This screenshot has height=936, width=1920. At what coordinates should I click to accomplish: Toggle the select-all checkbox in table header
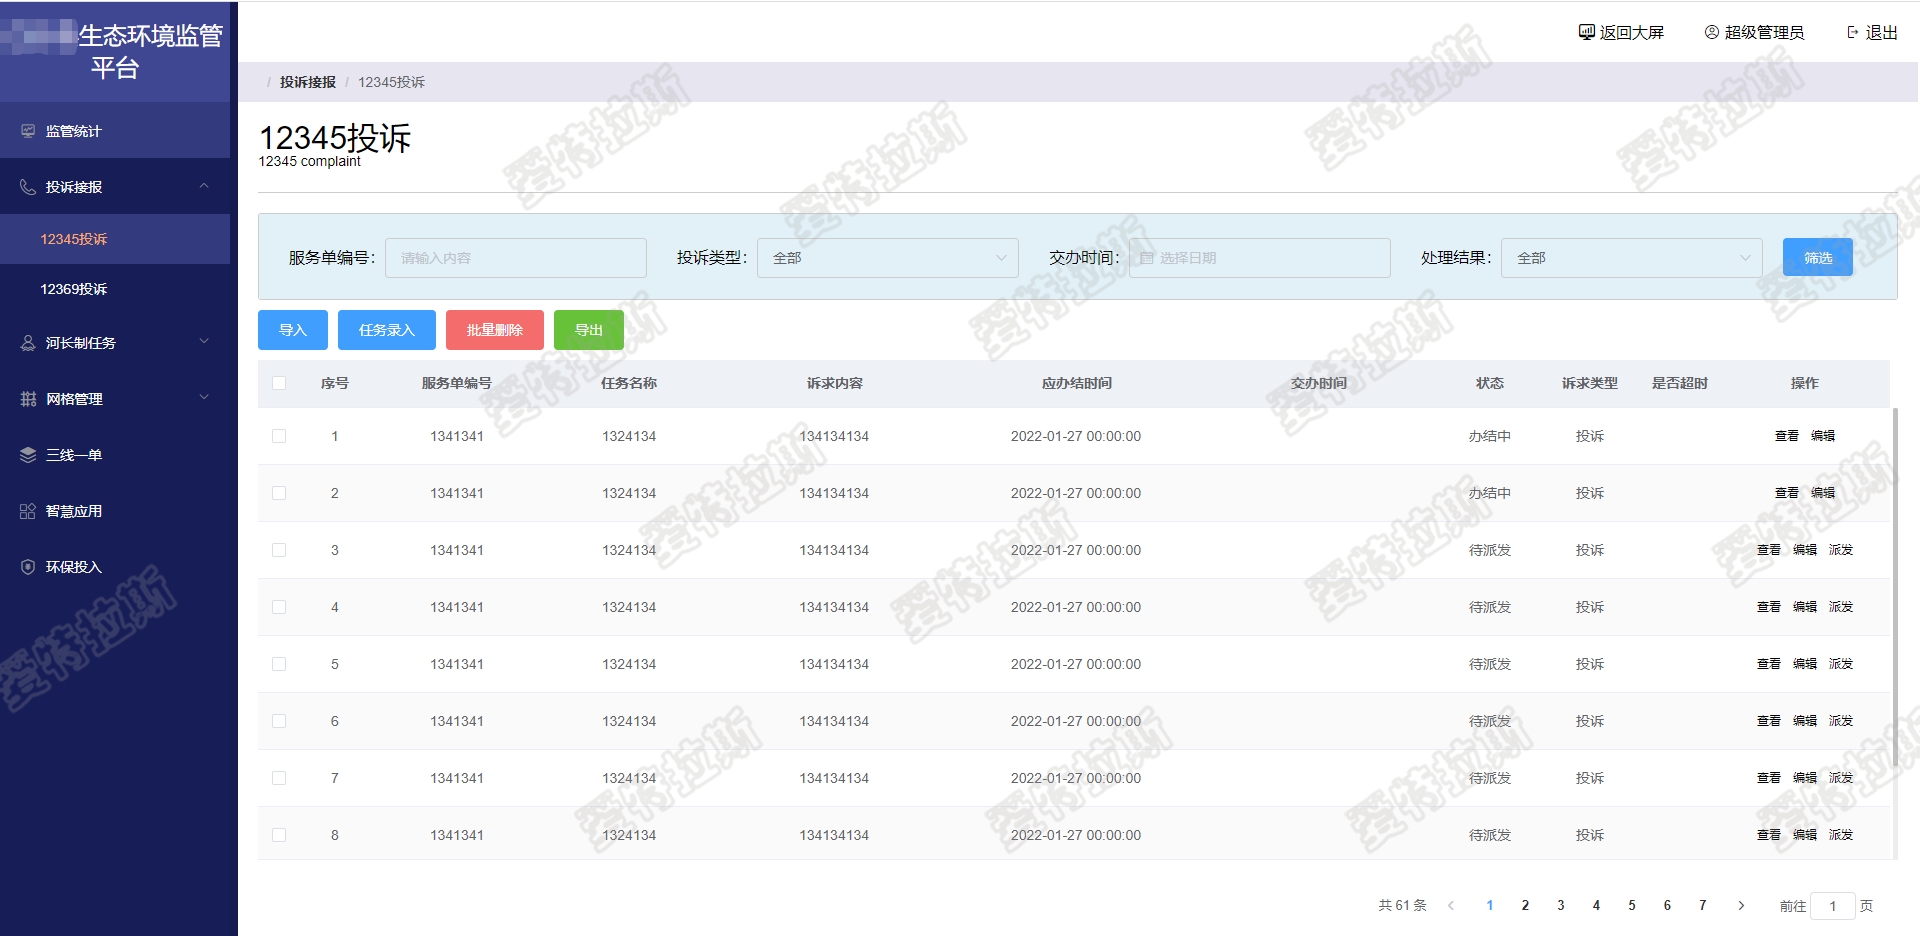279,383
